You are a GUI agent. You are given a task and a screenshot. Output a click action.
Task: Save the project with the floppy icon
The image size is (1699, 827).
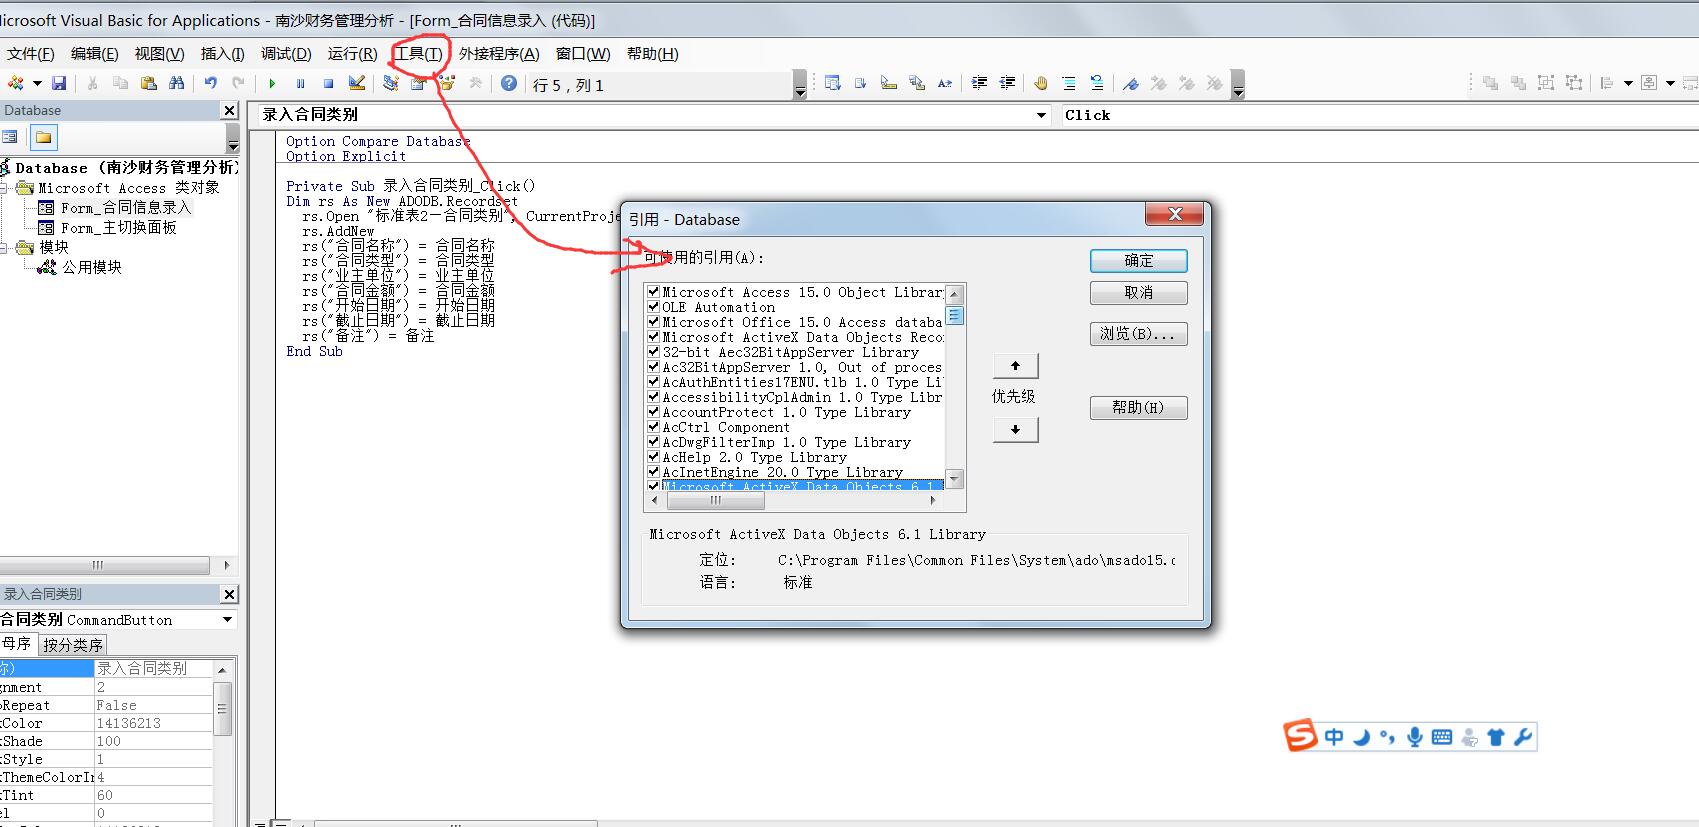[59, 83]
